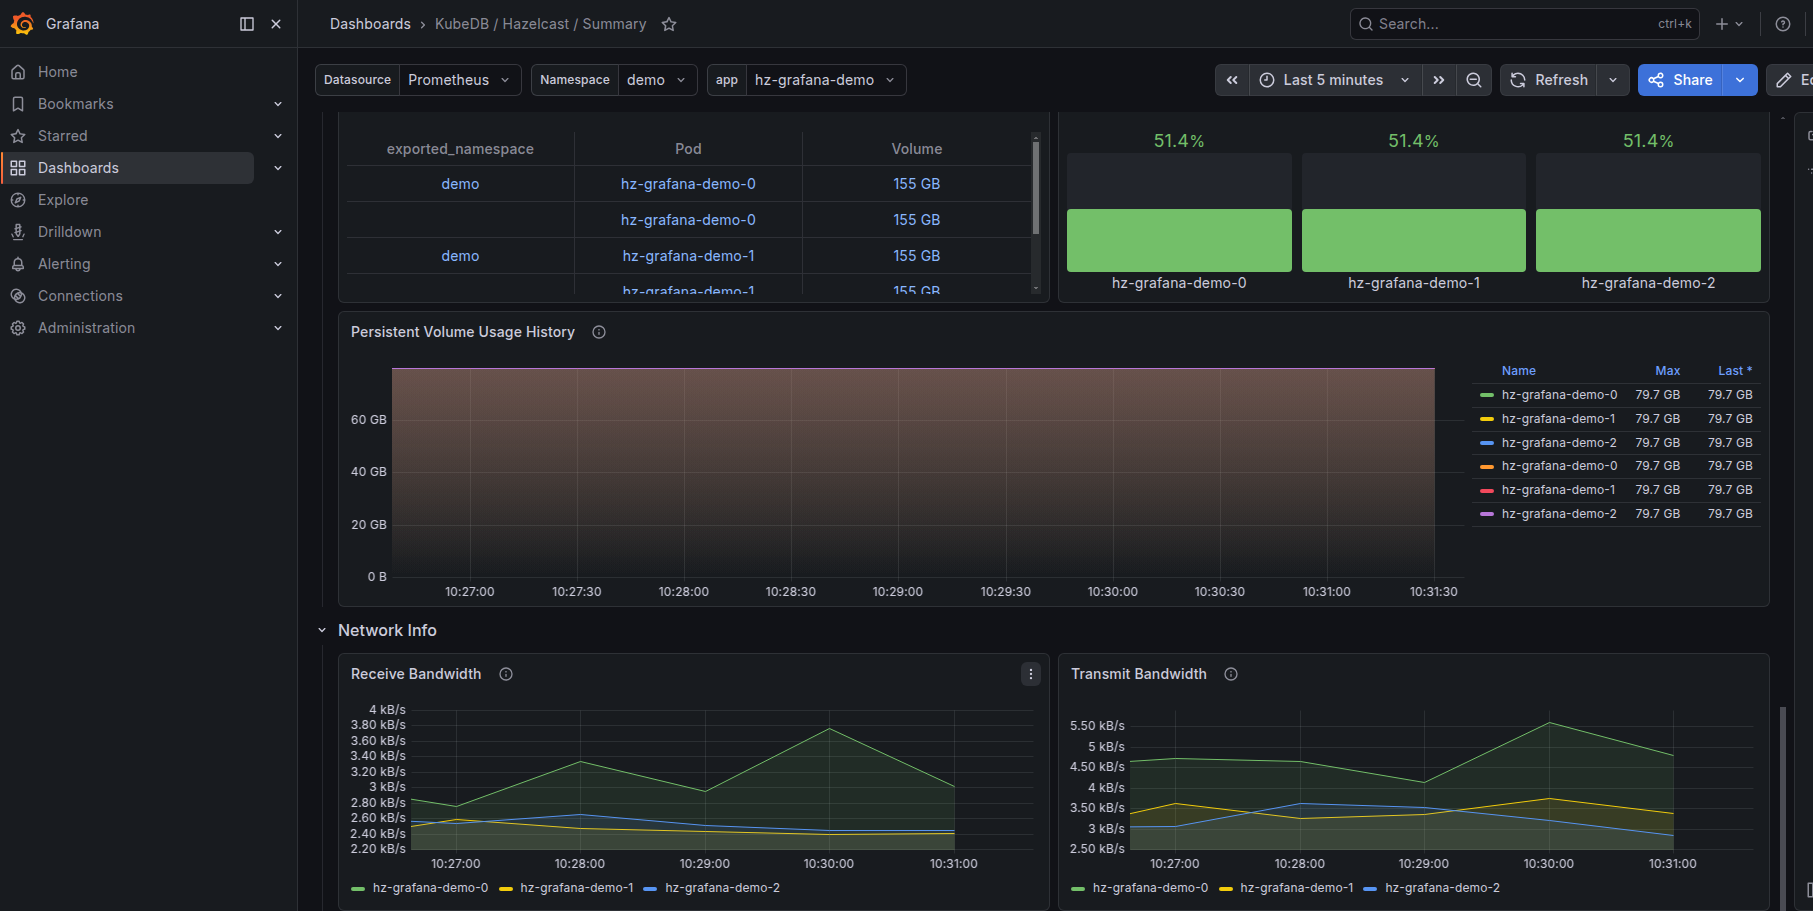Click purple color swatch for last hz-grafana-demo-2 legend
1813x911 pixels.
tap(1487, 514)
